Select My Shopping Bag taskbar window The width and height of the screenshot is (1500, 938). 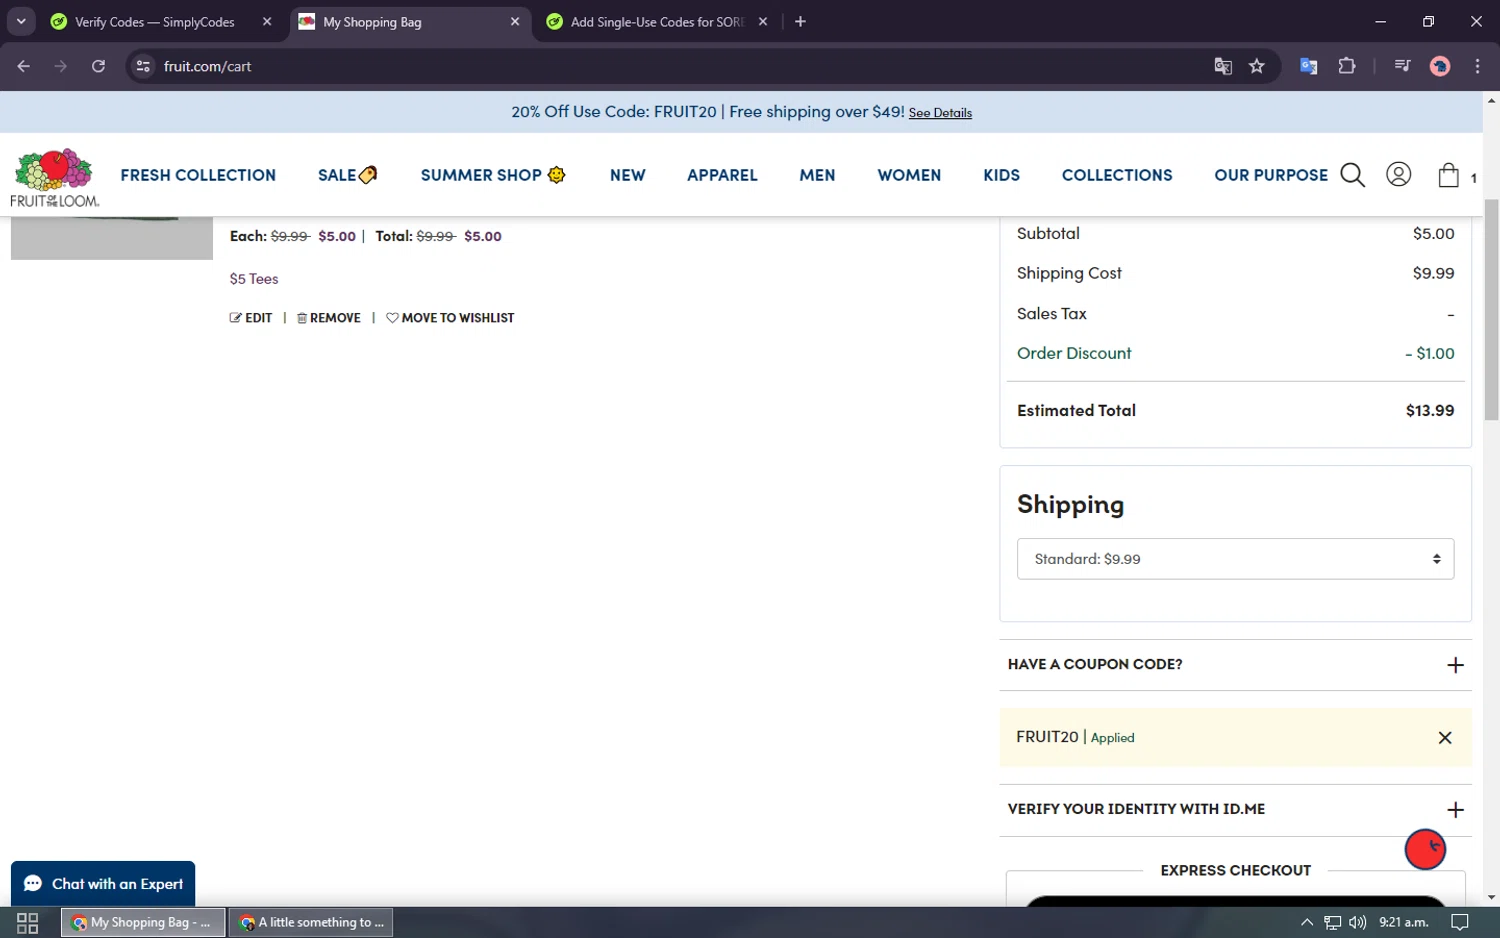pos(143,922)
